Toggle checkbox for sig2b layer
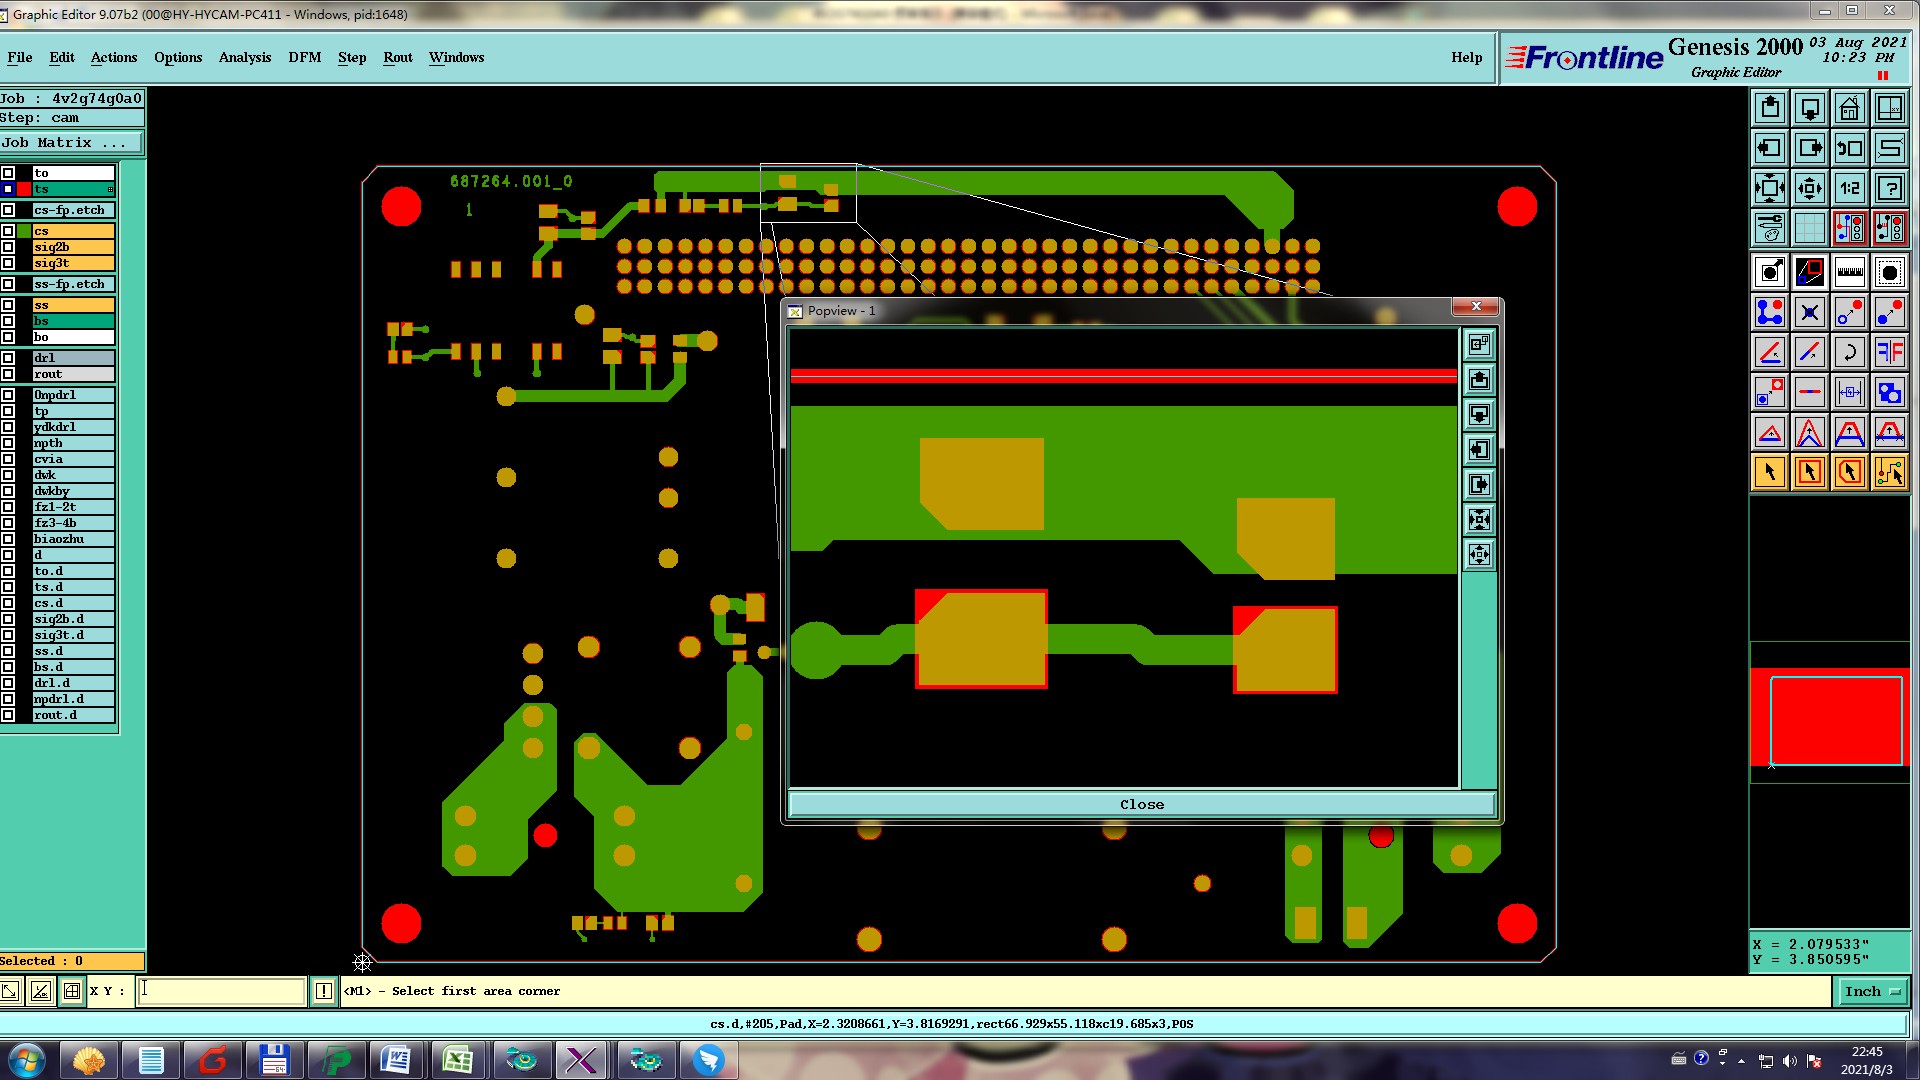The image size is (1920, 1080). [8, 247]
